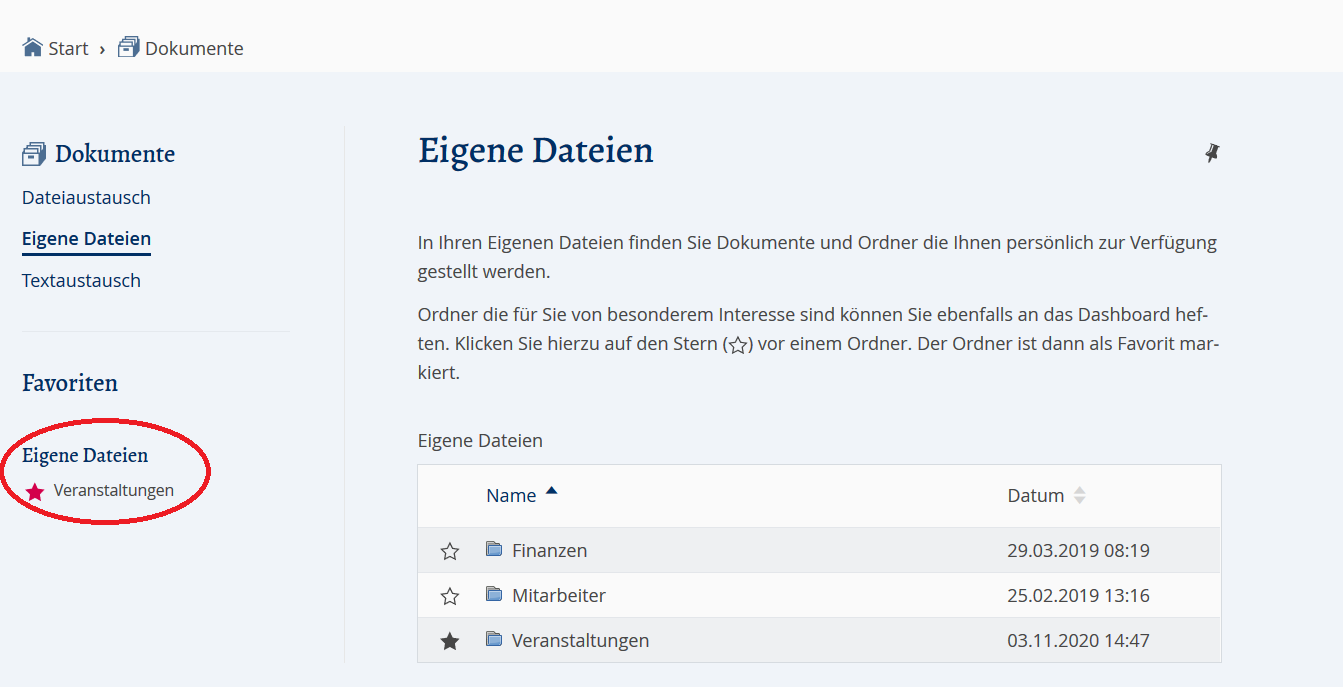Click Veranstaltungen under Favoriten
Image resolution: width=1343 pixels, height=687 pixels.
point(115,490)
